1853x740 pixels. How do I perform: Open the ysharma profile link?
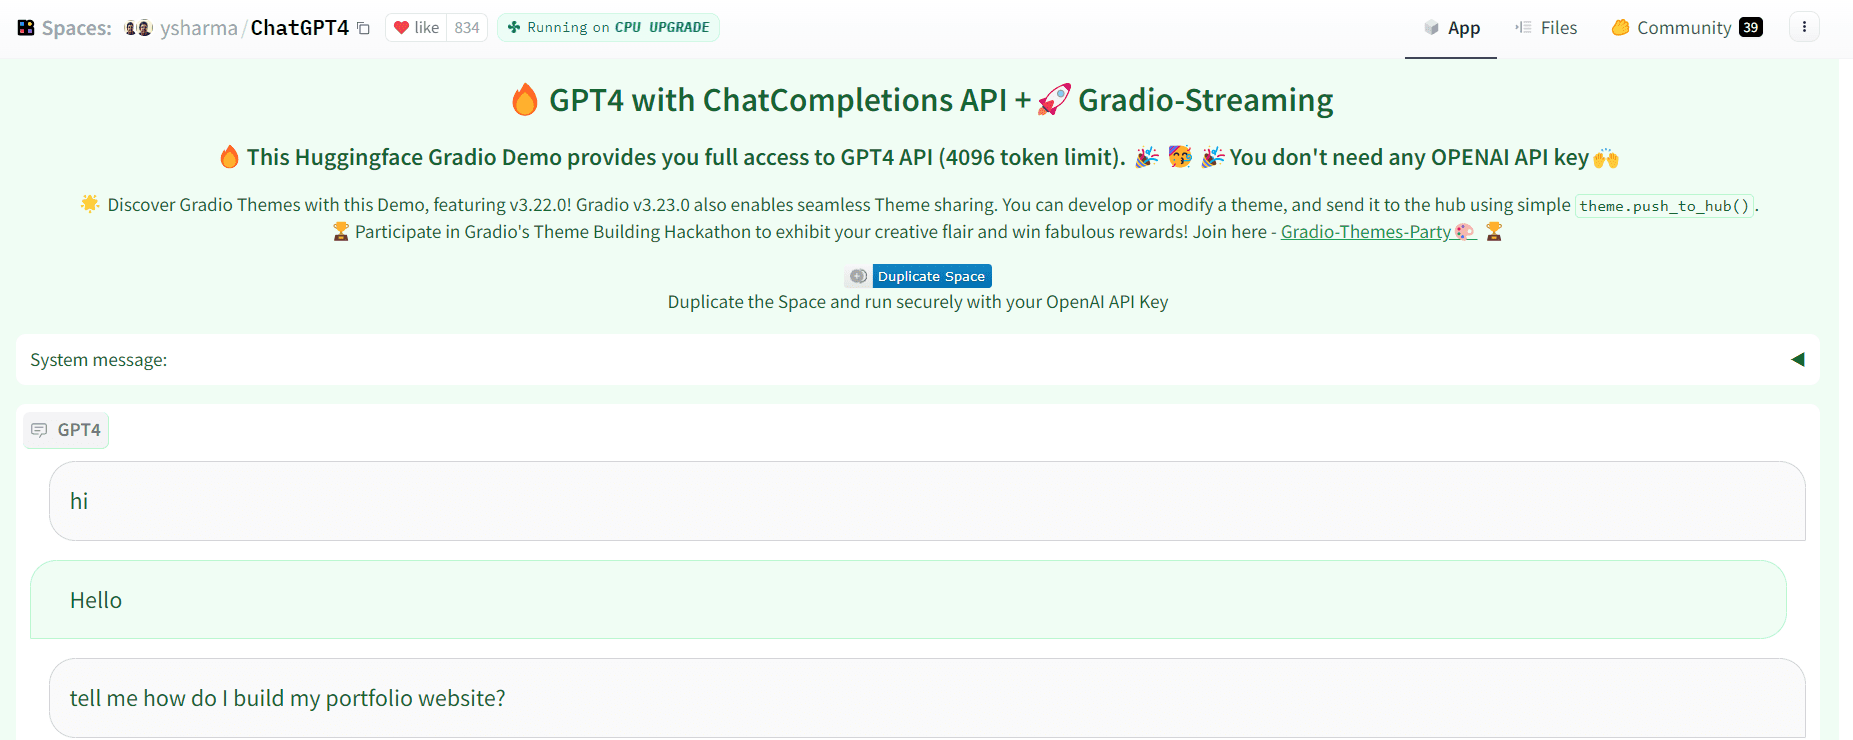coord(199,28)
